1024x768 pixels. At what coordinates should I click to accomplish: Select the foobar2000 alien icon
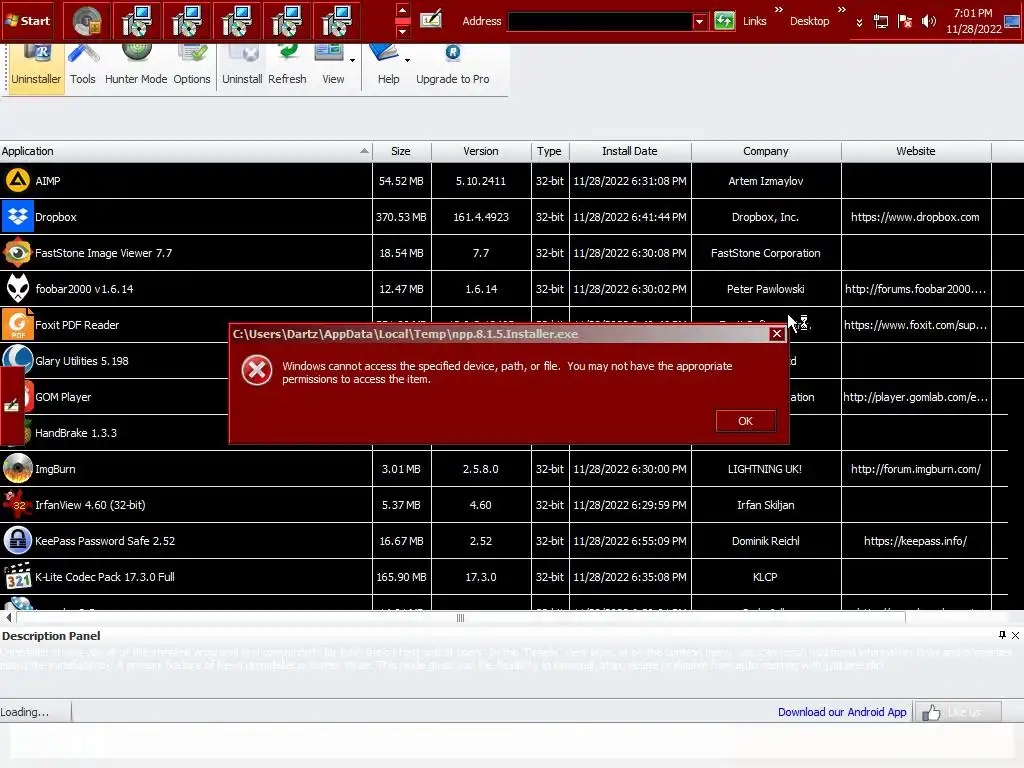[x=18, y=288]
